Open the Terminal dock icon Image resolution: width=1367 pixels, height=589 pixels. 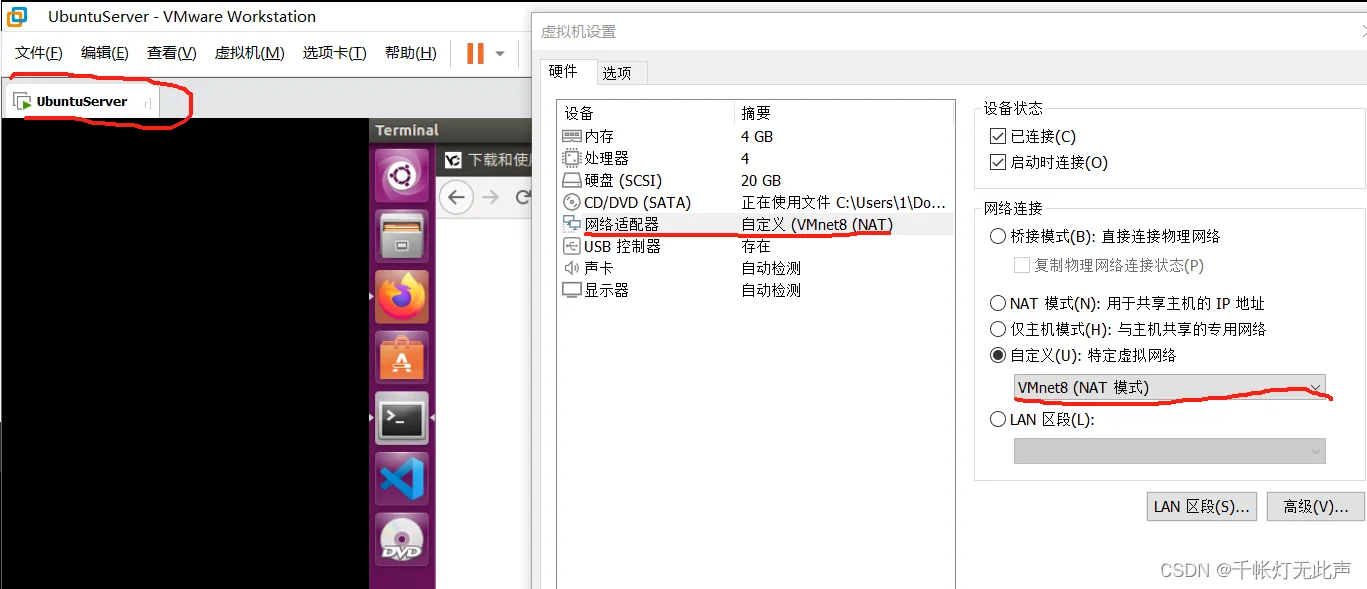pos(401,418)
